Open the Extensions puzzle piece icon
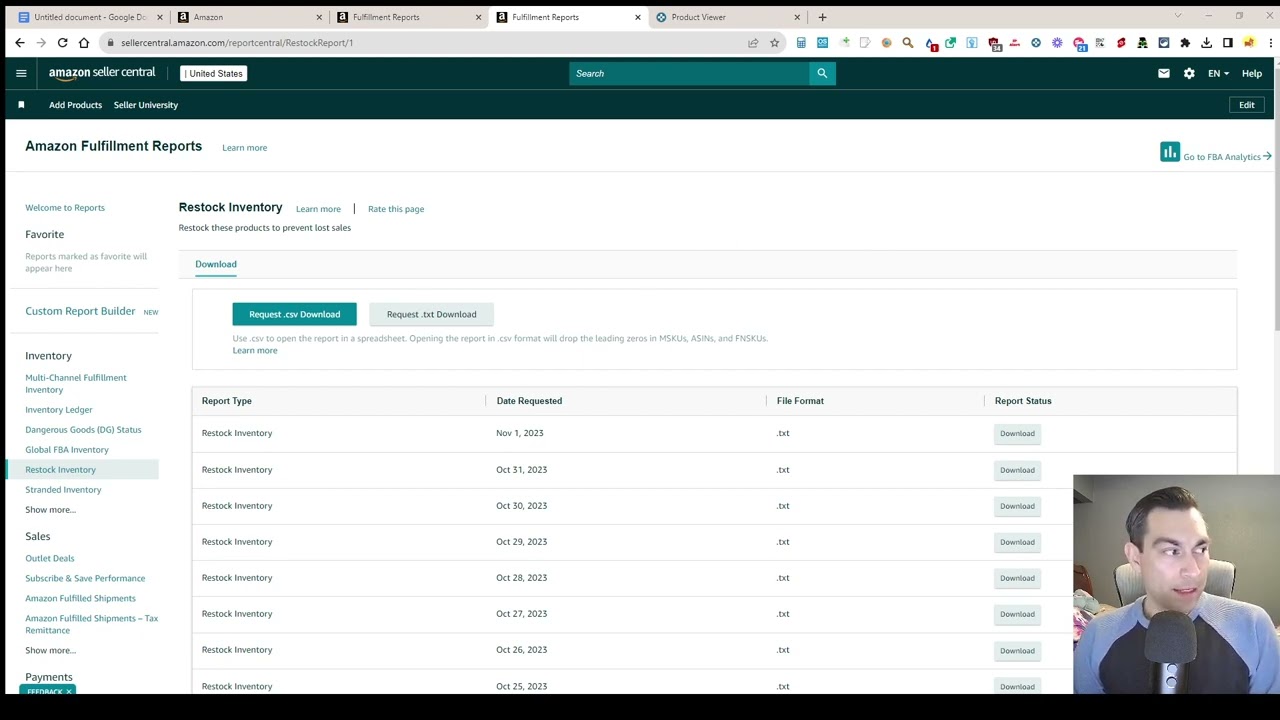1280x720 pixels. (1185, 43)
